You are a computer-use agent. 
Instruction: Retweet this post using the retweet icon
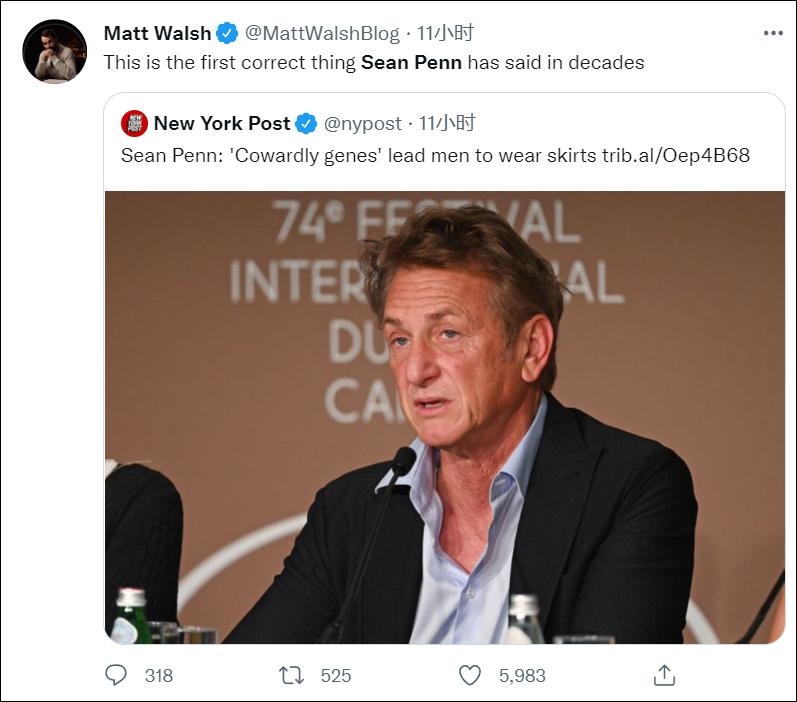point(291,675)
